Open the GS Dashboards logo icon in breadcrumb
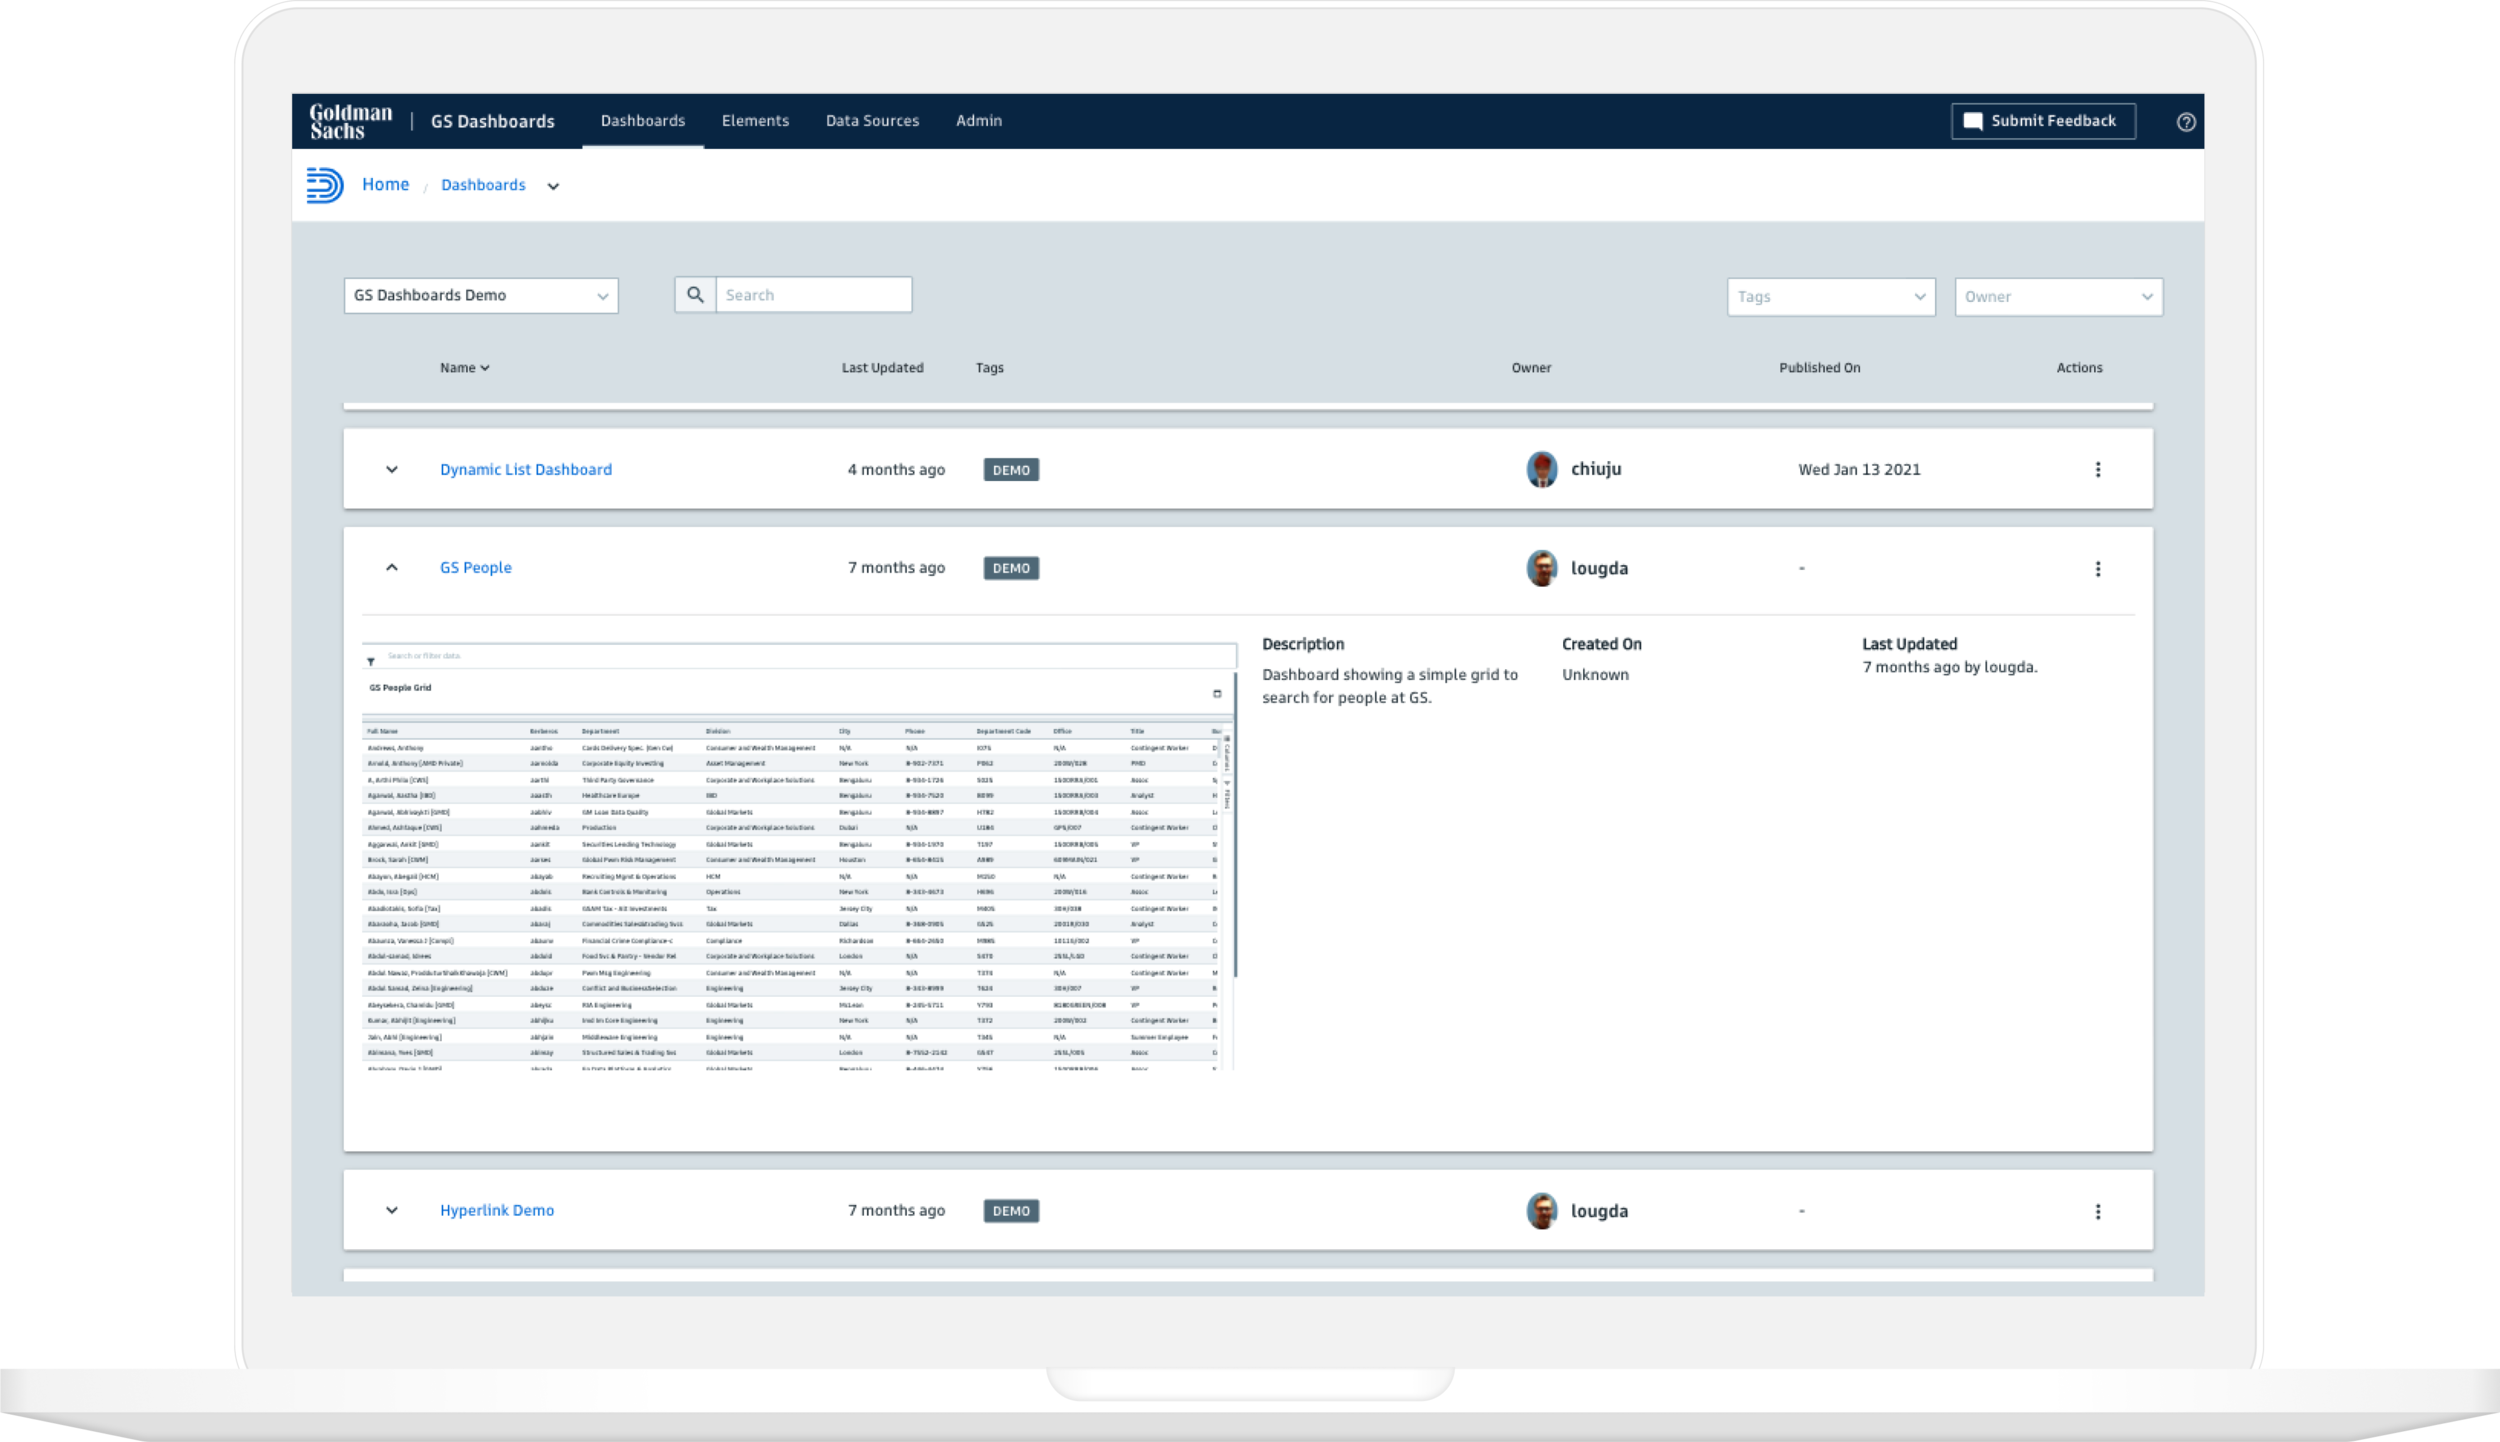Image resolution: width=2500 pixels, height=1442 pixels. point(326,184)
